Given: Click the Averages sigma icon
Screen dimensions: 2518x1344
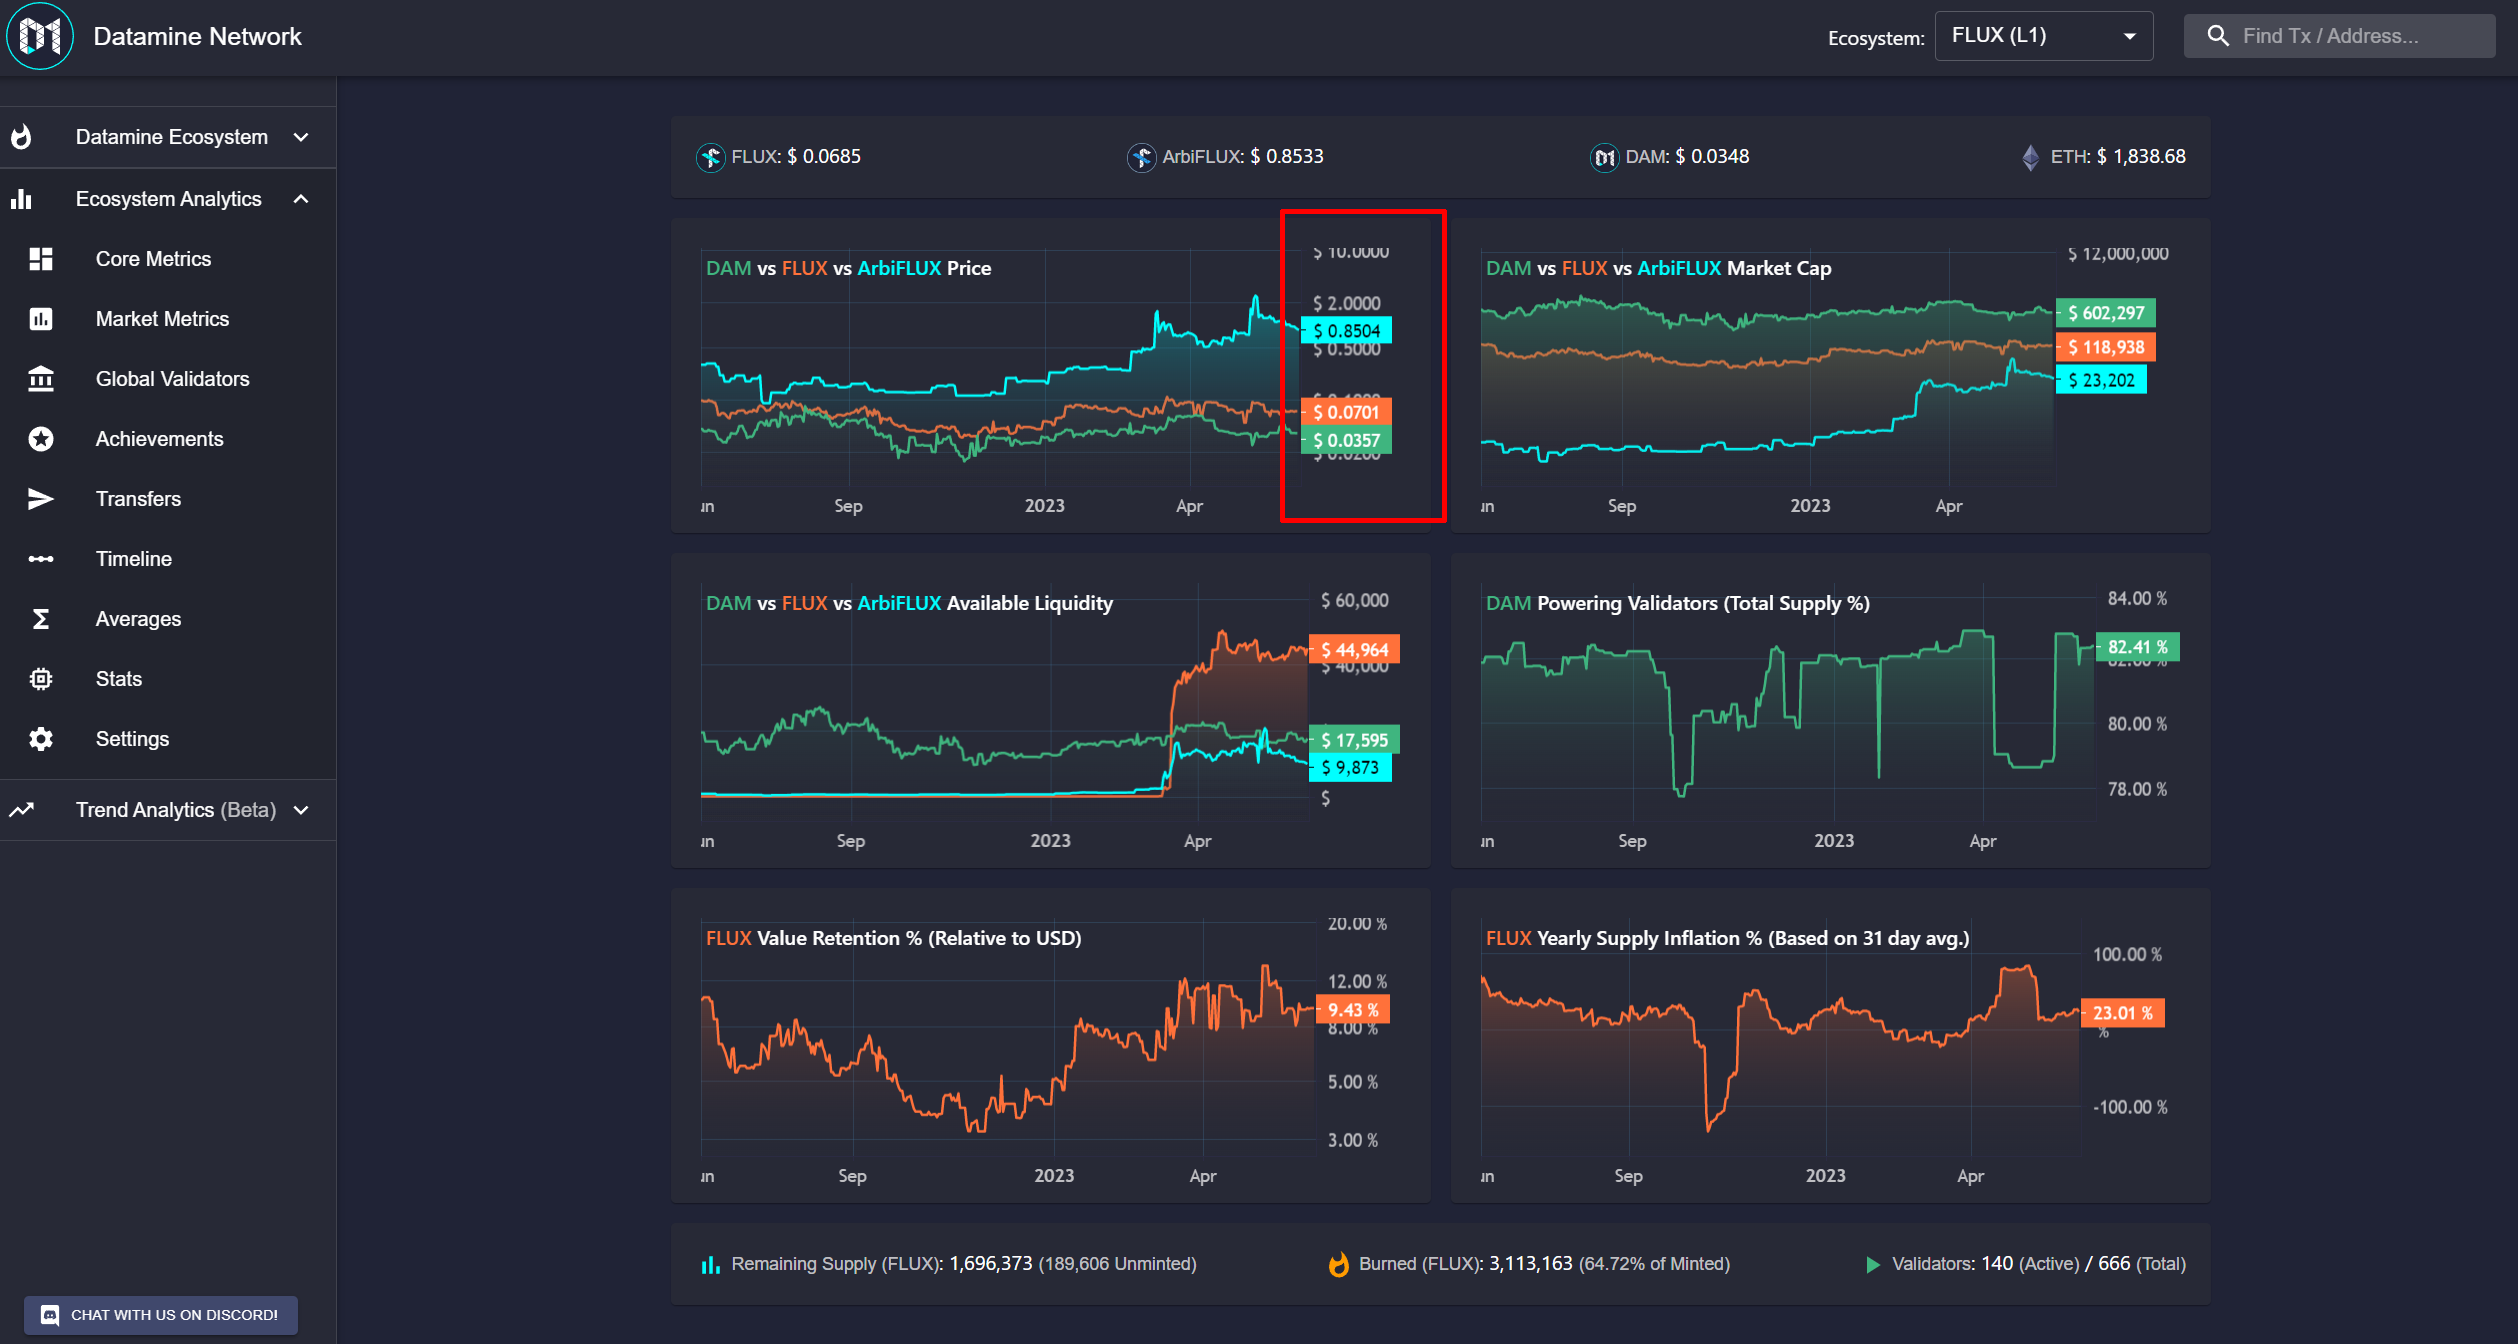Looking at the screenshot, I should point(41,619).
